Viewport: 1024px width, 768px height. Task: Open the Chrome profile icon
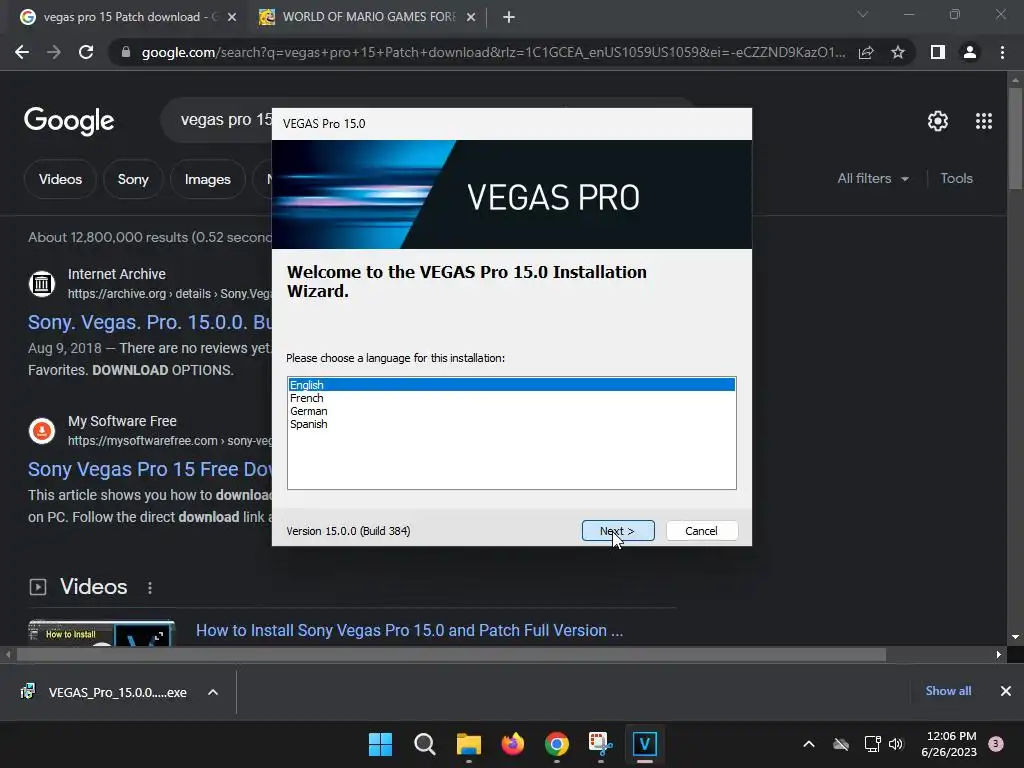click(x=970, y=52)
